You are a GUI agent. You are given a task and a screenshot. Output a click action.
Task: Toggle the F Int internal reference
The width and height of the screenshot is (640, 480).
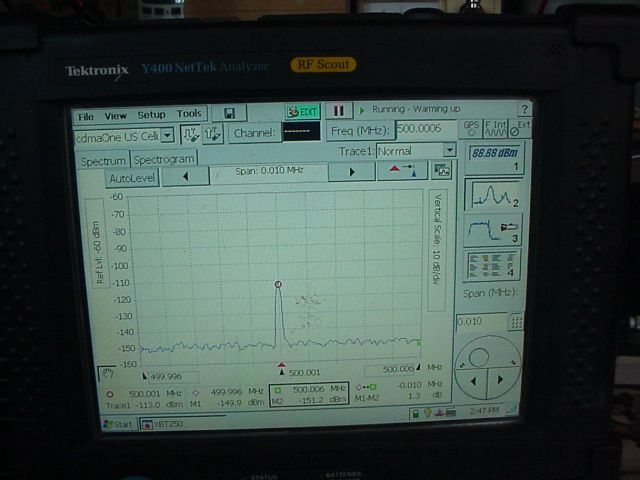click(496, 128)
